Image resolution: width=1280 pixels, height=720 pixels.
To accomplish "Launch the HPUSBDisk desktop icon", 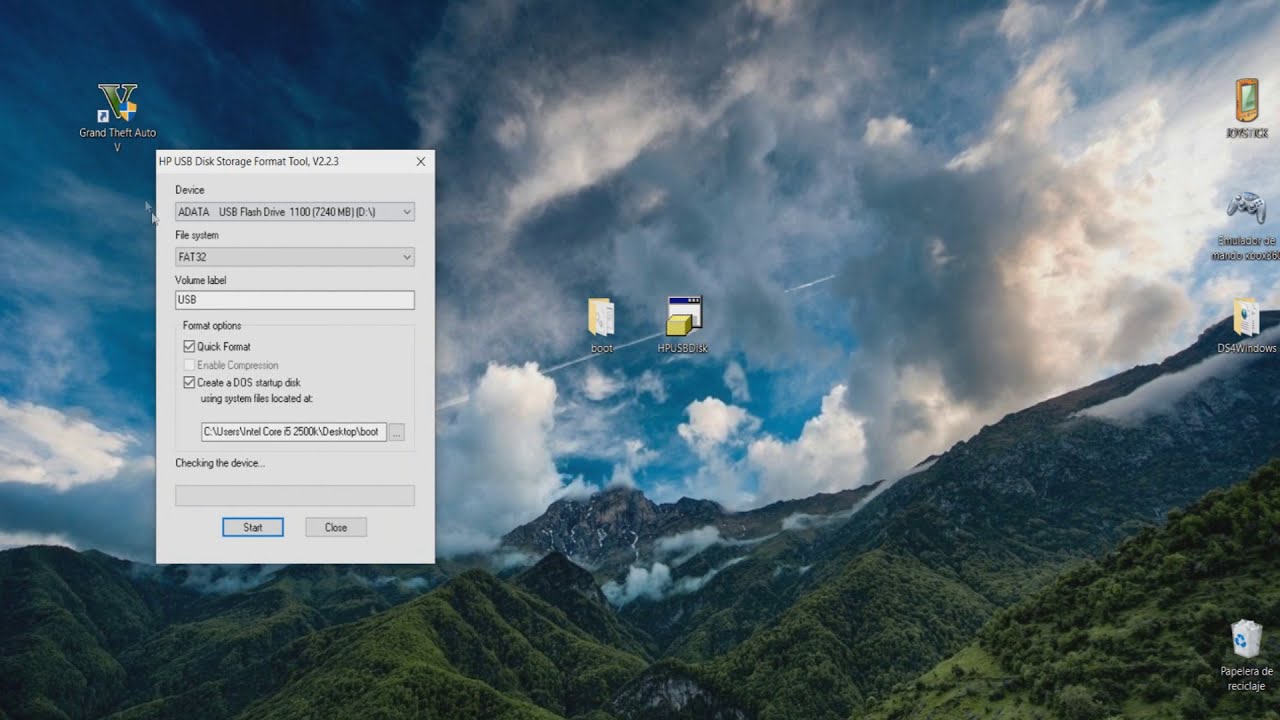I will (683, 325).
